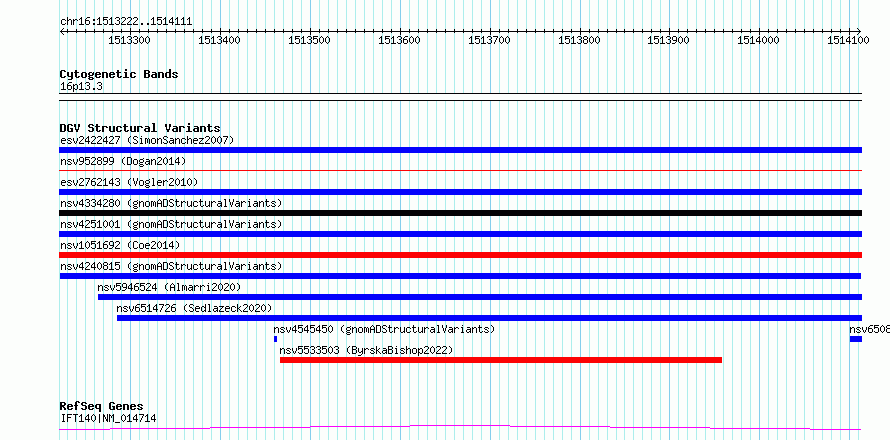890x440 pixels.
Task: Click ruler position 1513600
Action: (400, 40)
